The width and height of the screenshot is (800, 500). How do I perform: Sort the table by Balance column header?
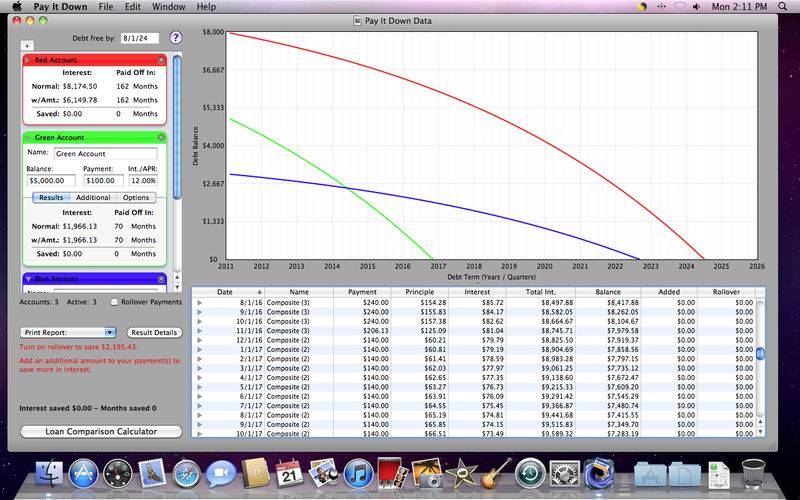608,292
